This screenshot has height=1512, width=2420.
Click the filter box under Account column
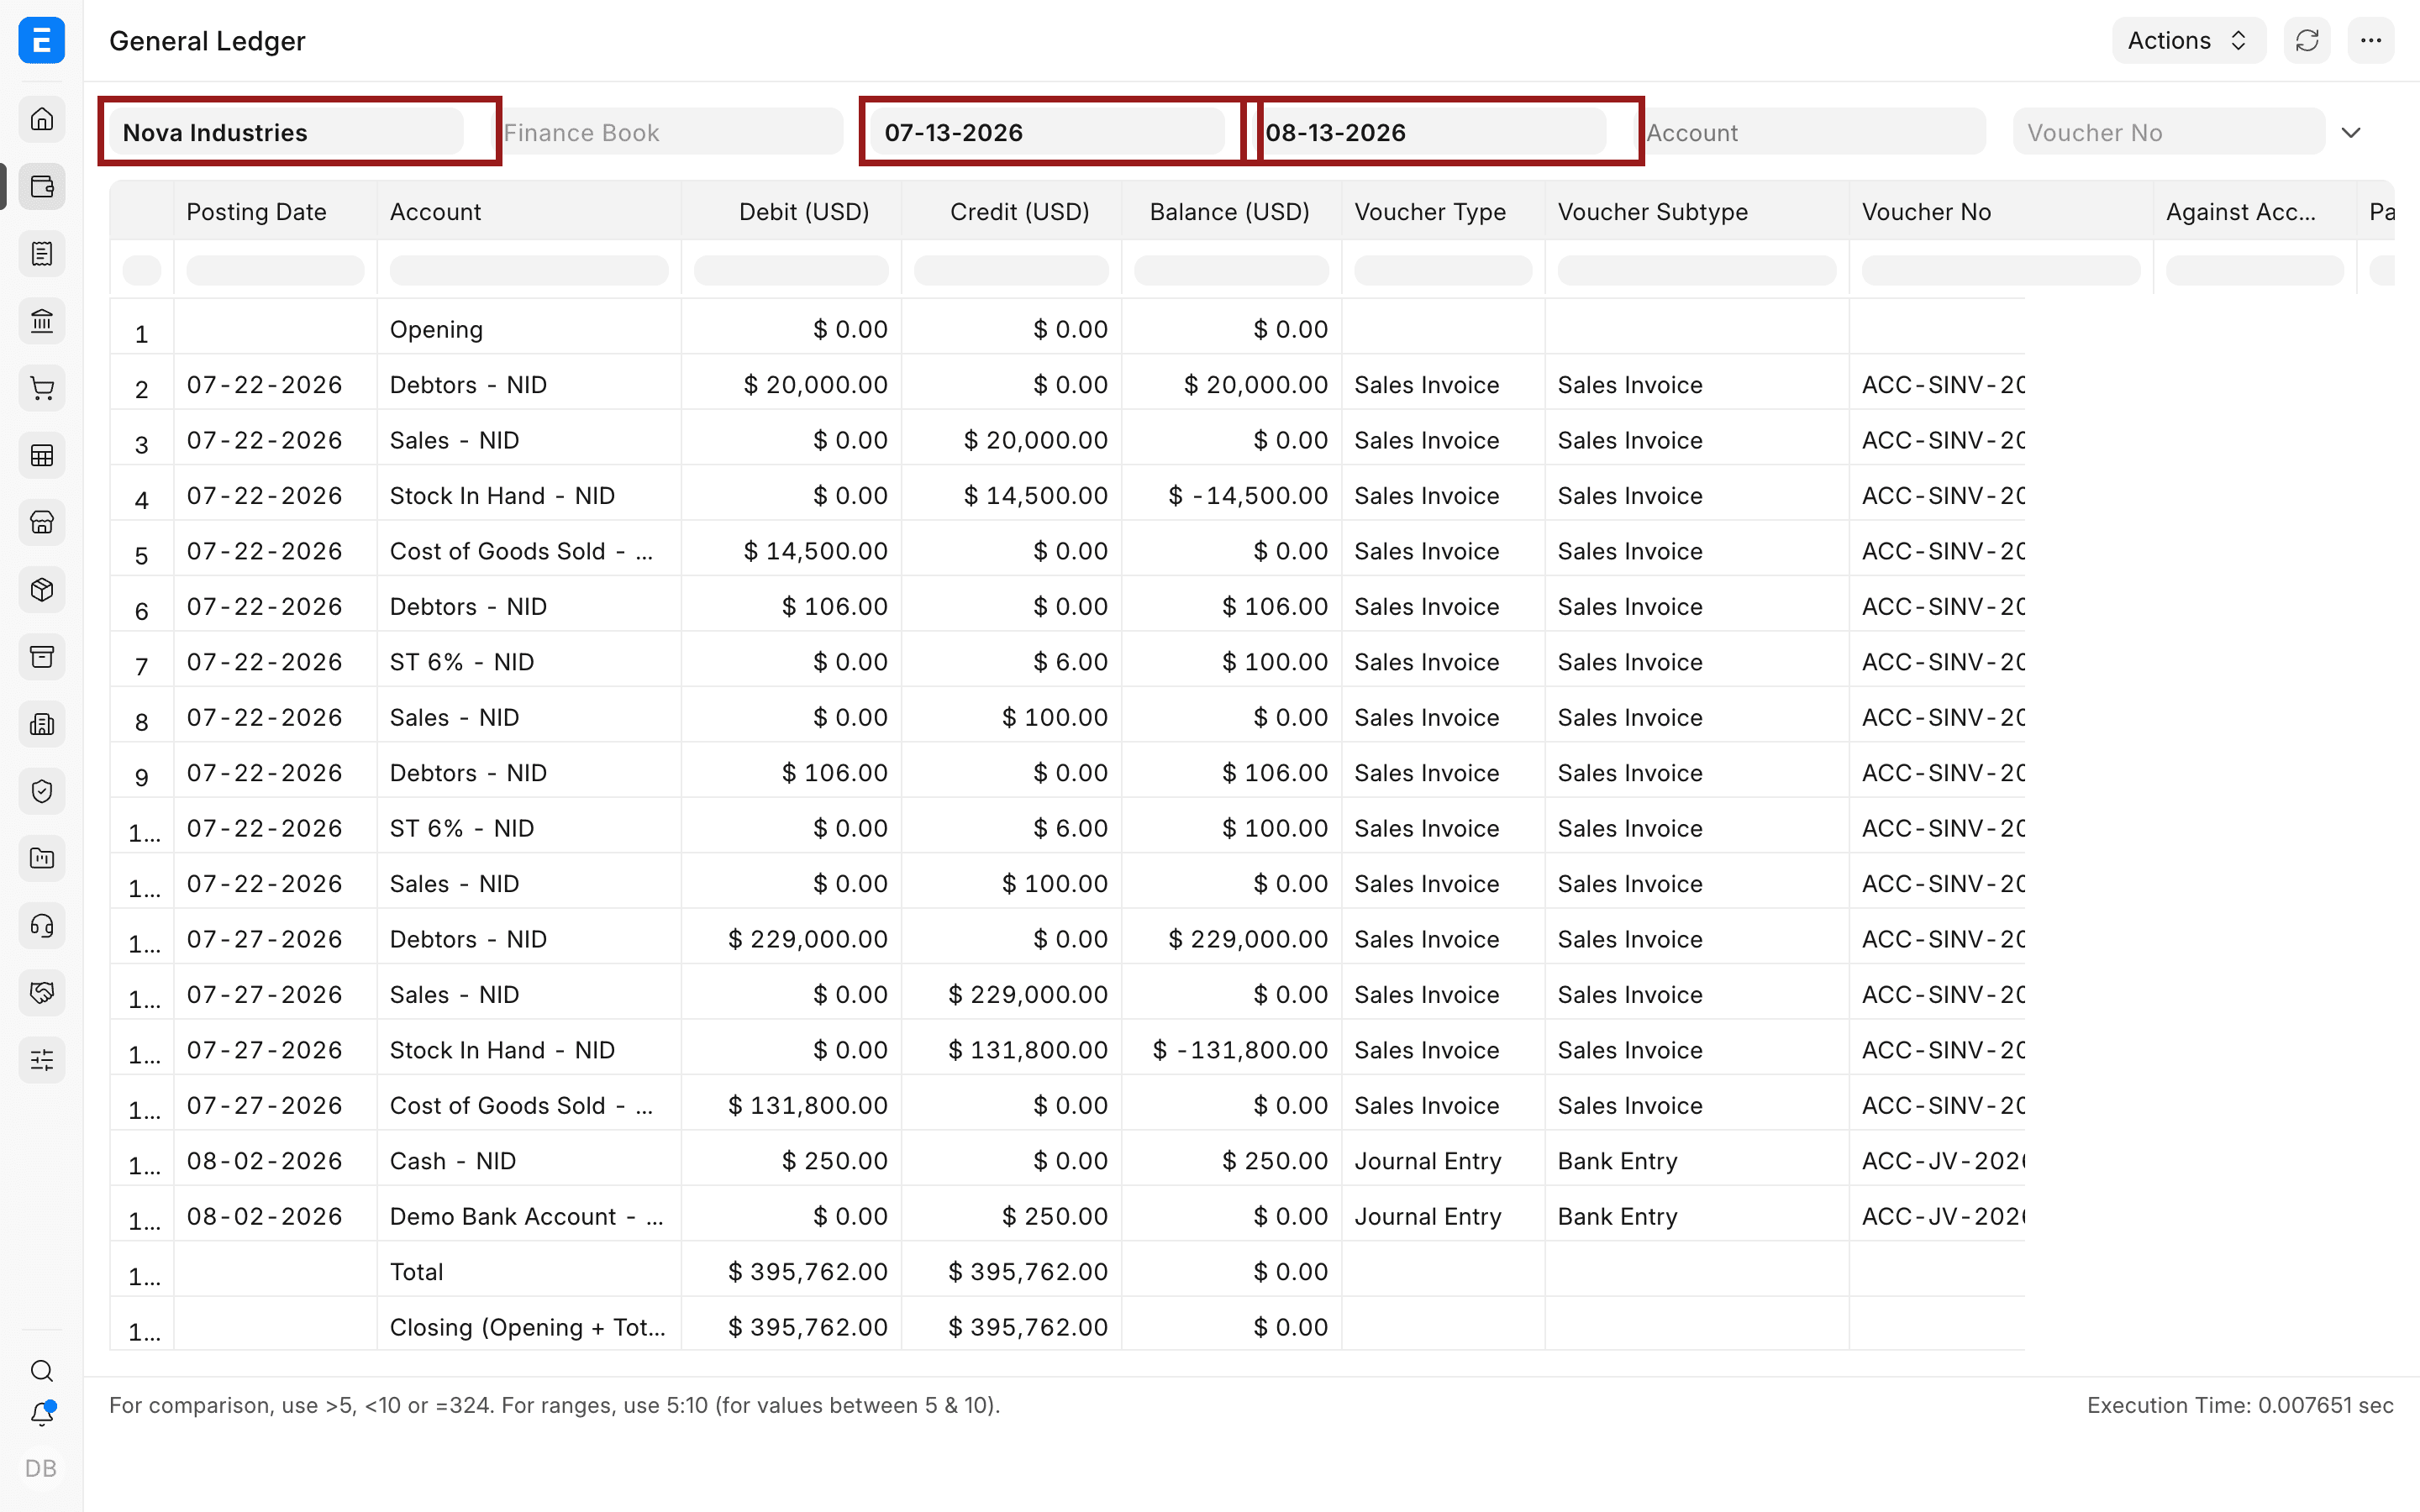point(529,270)
